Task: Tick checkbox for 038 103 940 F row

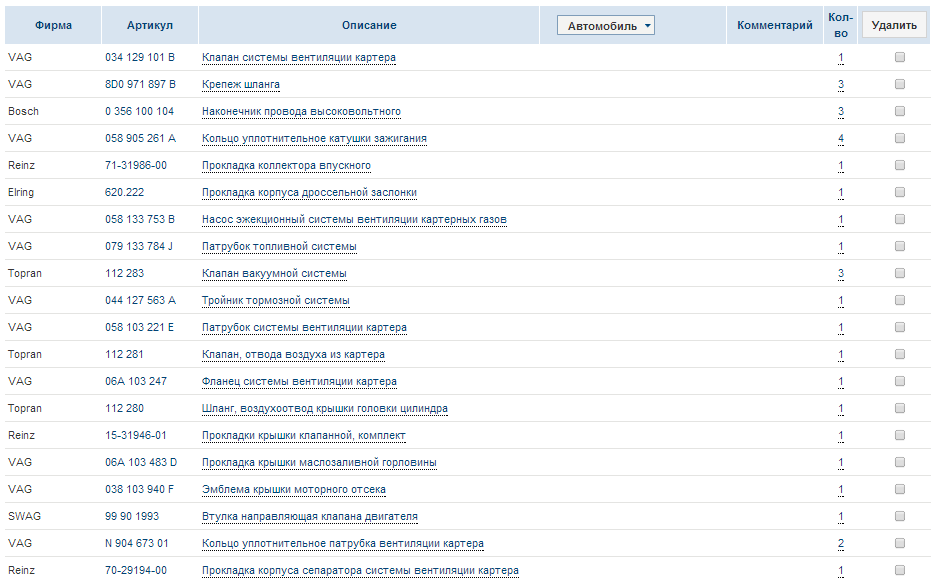Action: [900, 489]
